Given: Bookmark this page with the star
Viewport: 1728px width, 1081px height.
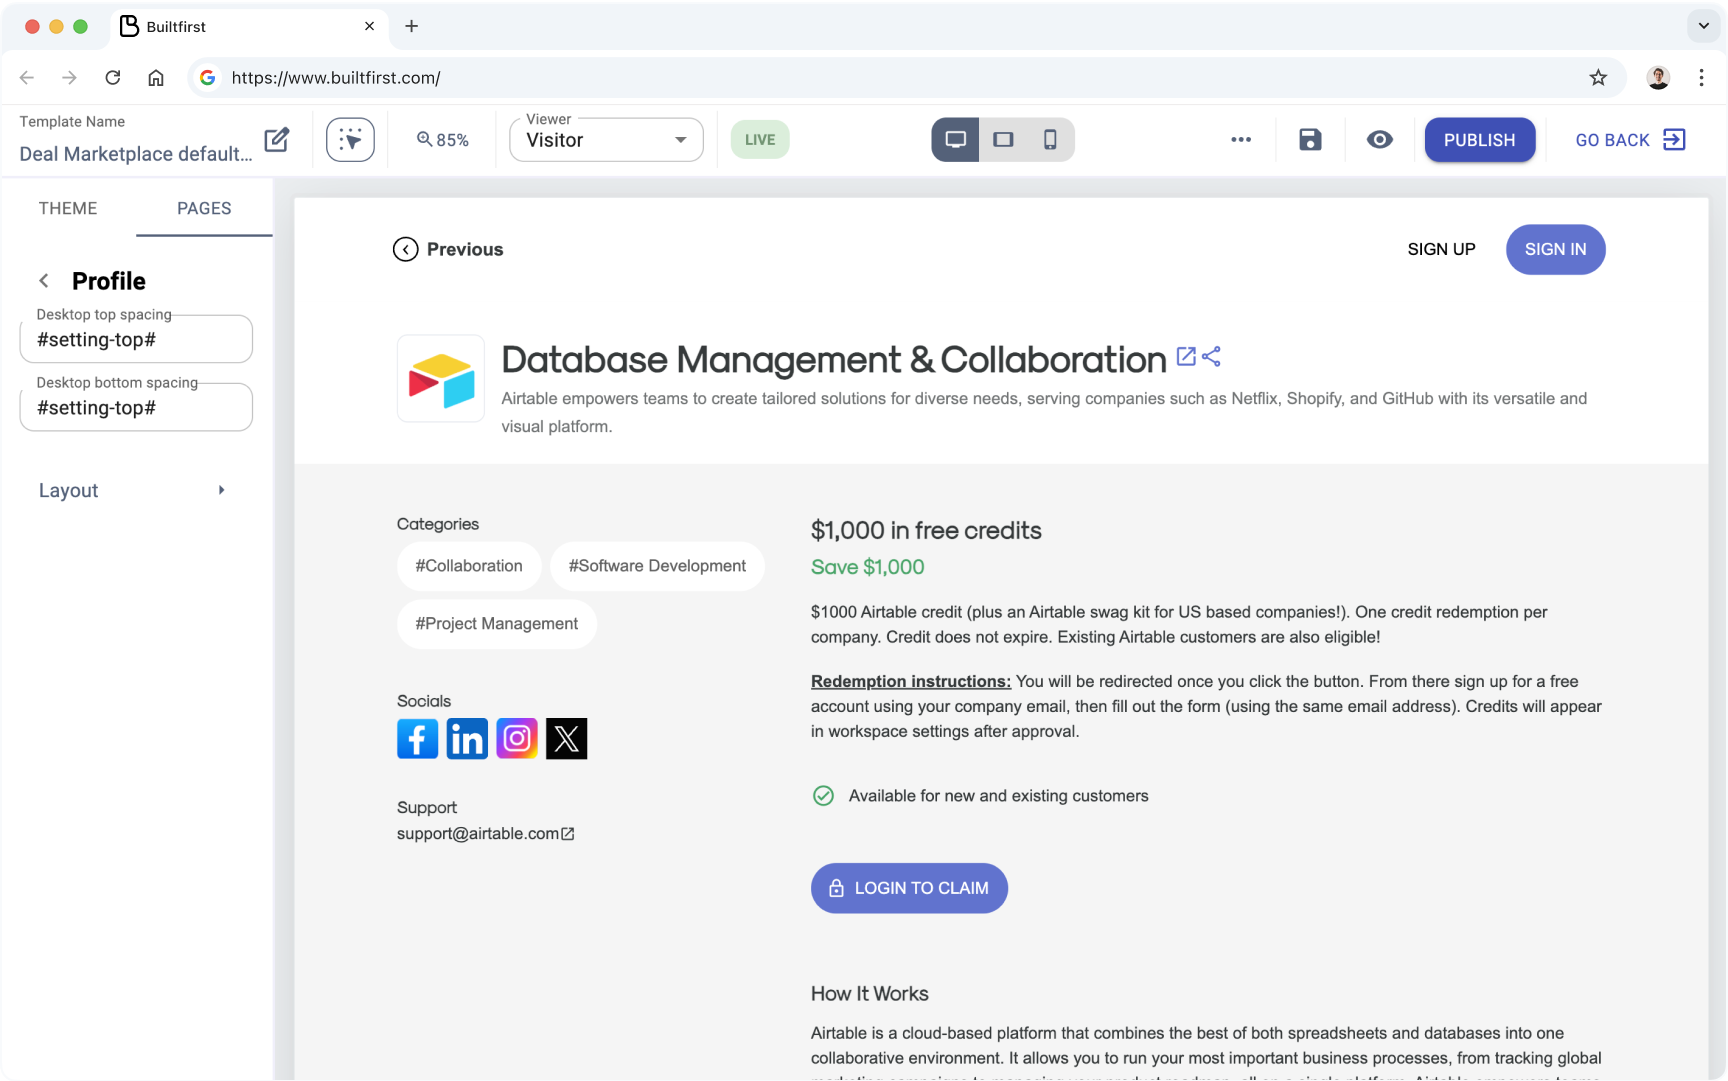Looking at the screenshot, I should pyautogui.click(x=1598, y=78).
